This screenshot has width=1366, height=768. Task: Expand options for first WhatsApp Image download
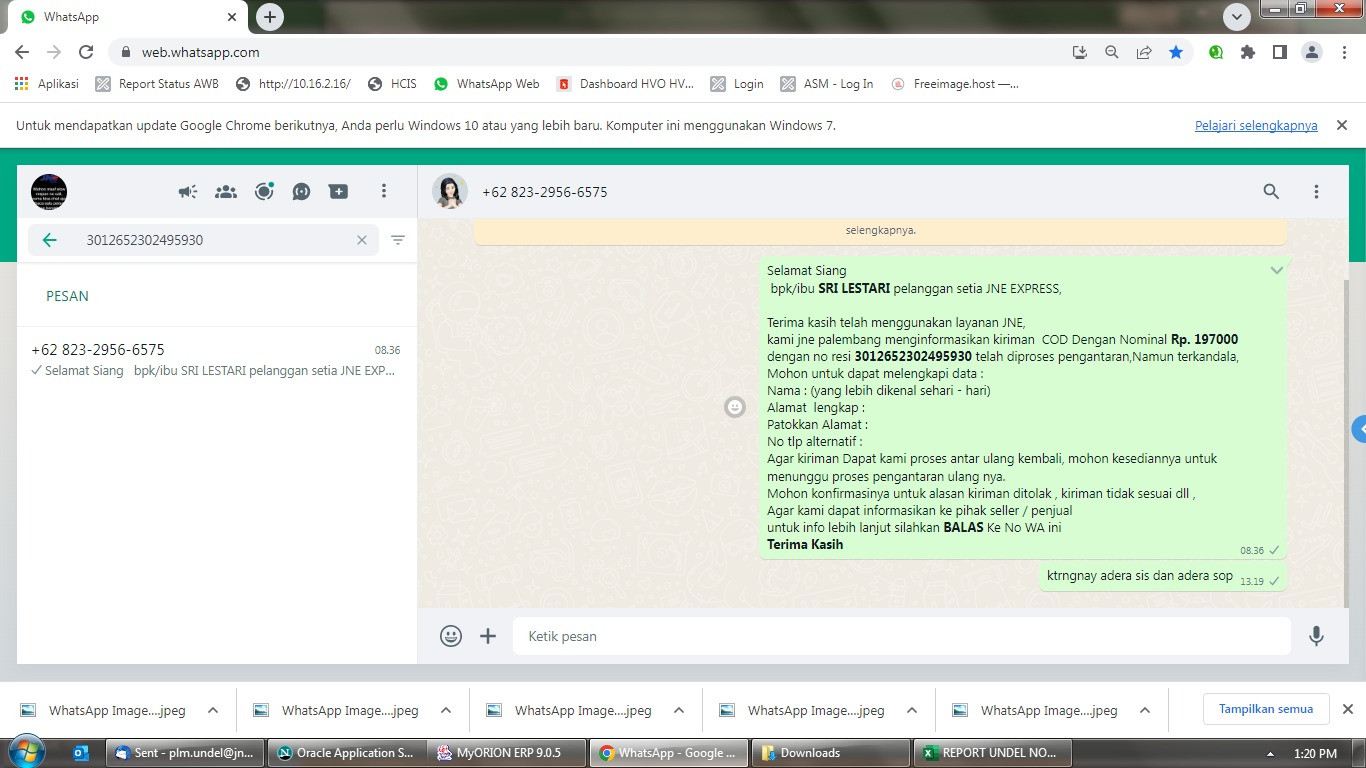213,710
